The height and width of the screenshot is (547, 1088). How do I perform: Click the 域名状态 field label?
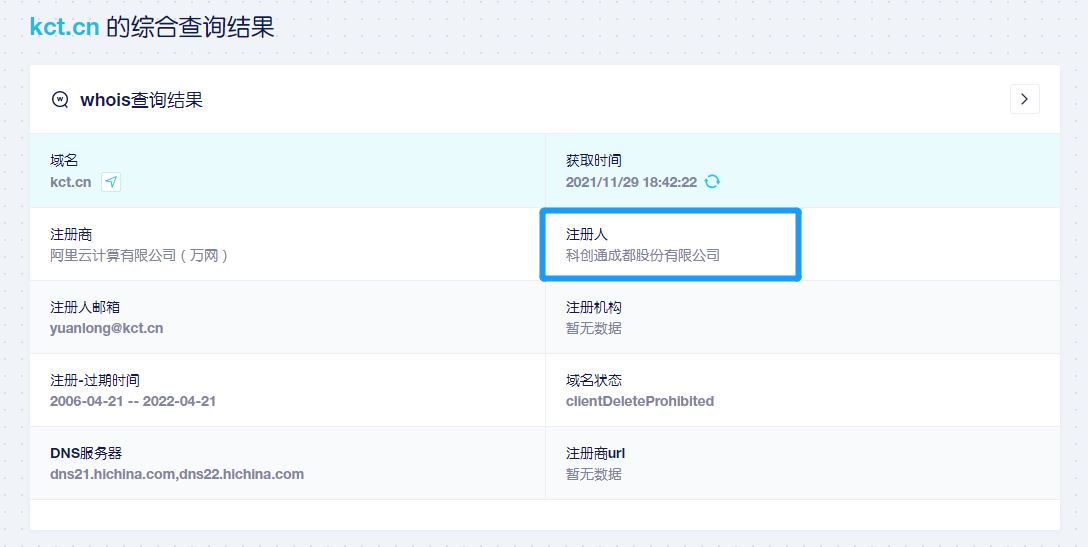point(593,380)
